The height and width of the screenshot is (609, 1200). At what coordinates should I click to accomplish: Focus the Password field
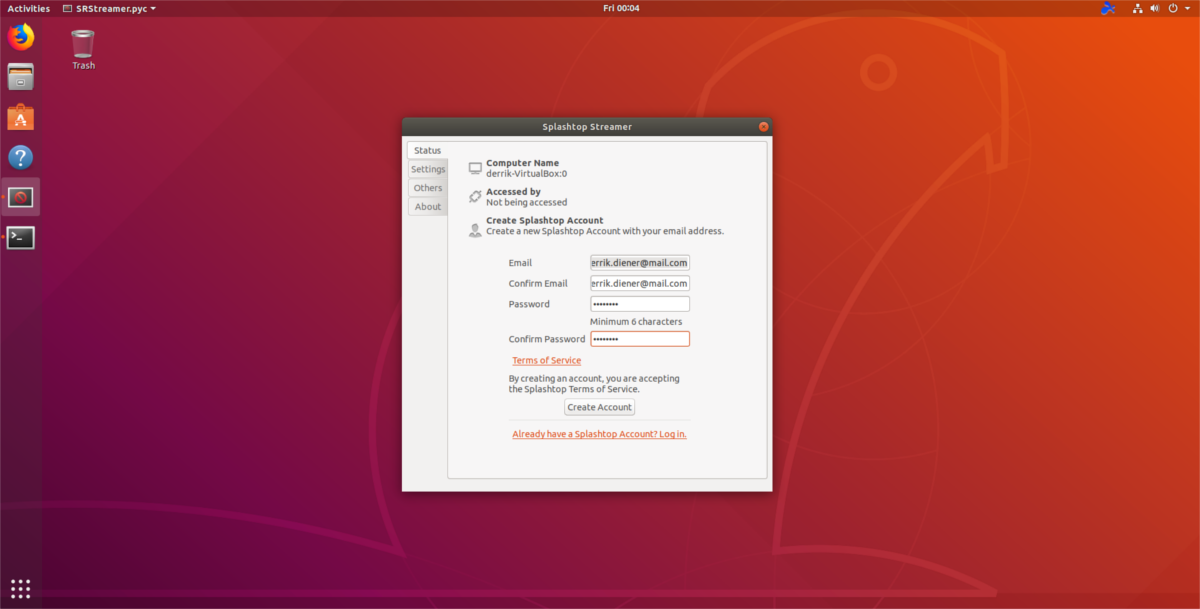tap(639, 304)
